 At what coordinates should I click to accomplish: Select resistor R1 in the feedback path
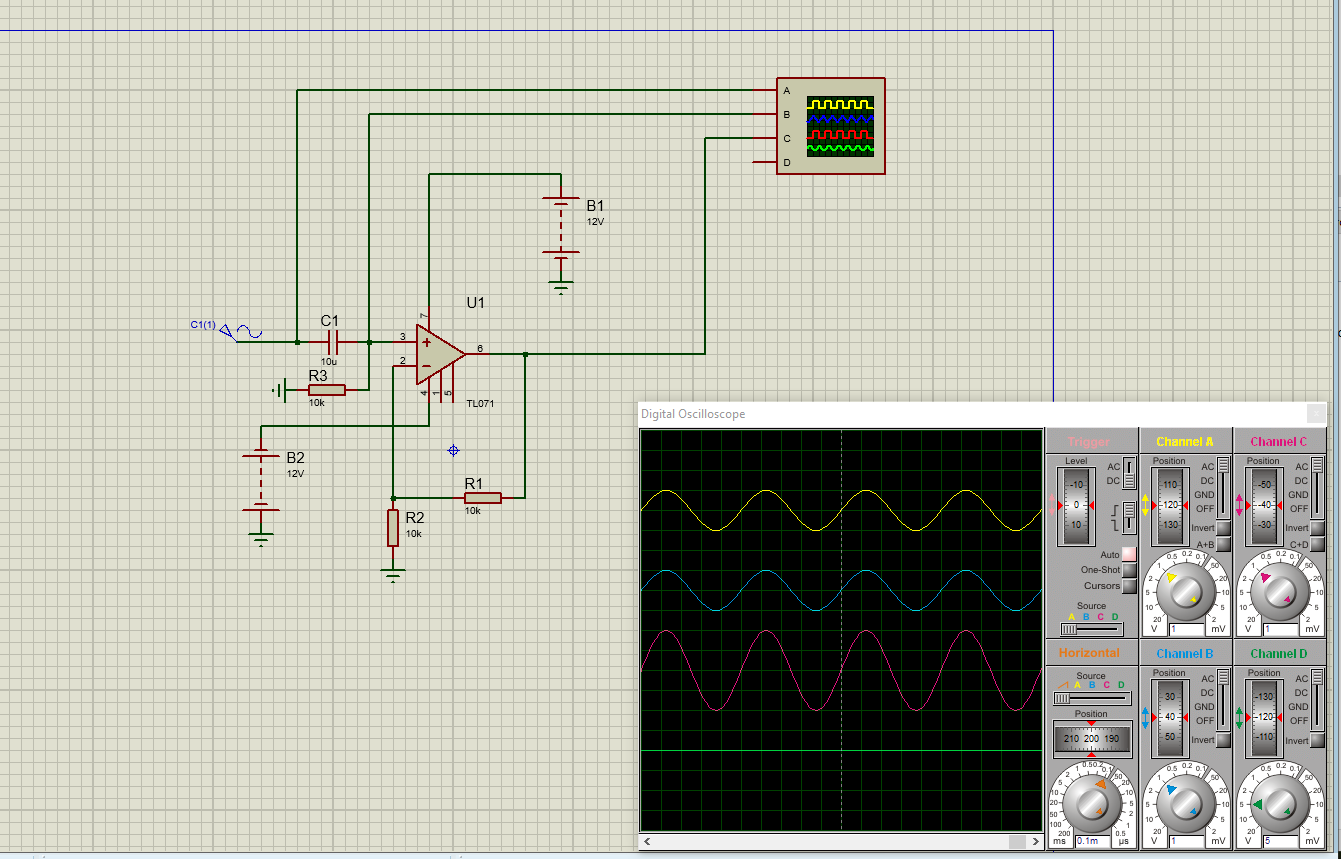pos(482,497)
